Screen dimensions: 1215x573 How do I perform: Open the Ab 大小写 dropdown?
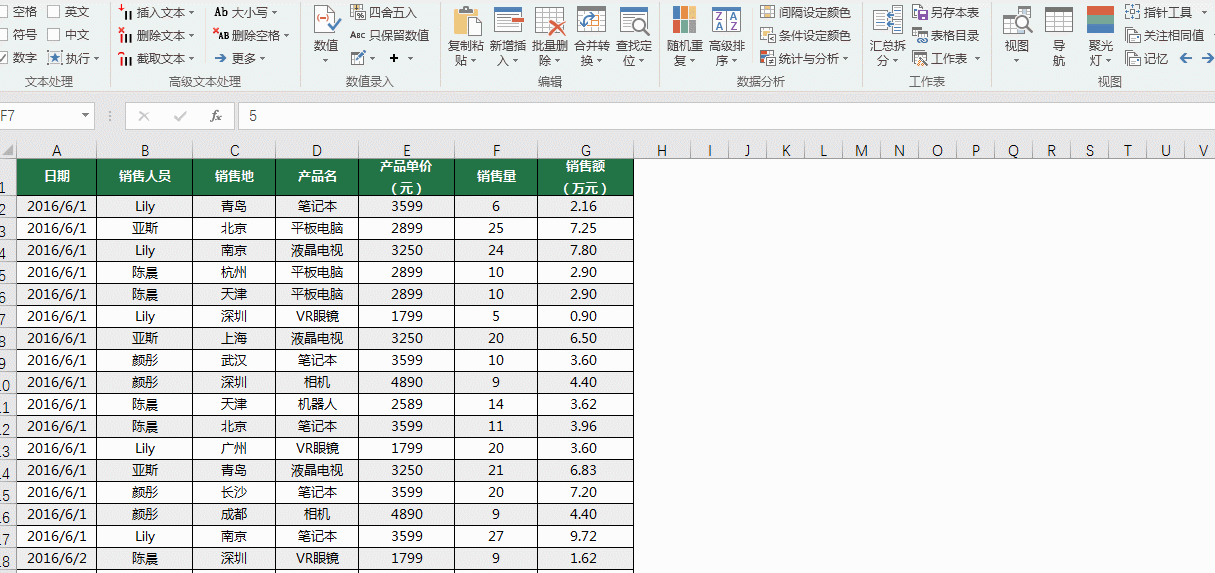(246, 12)
